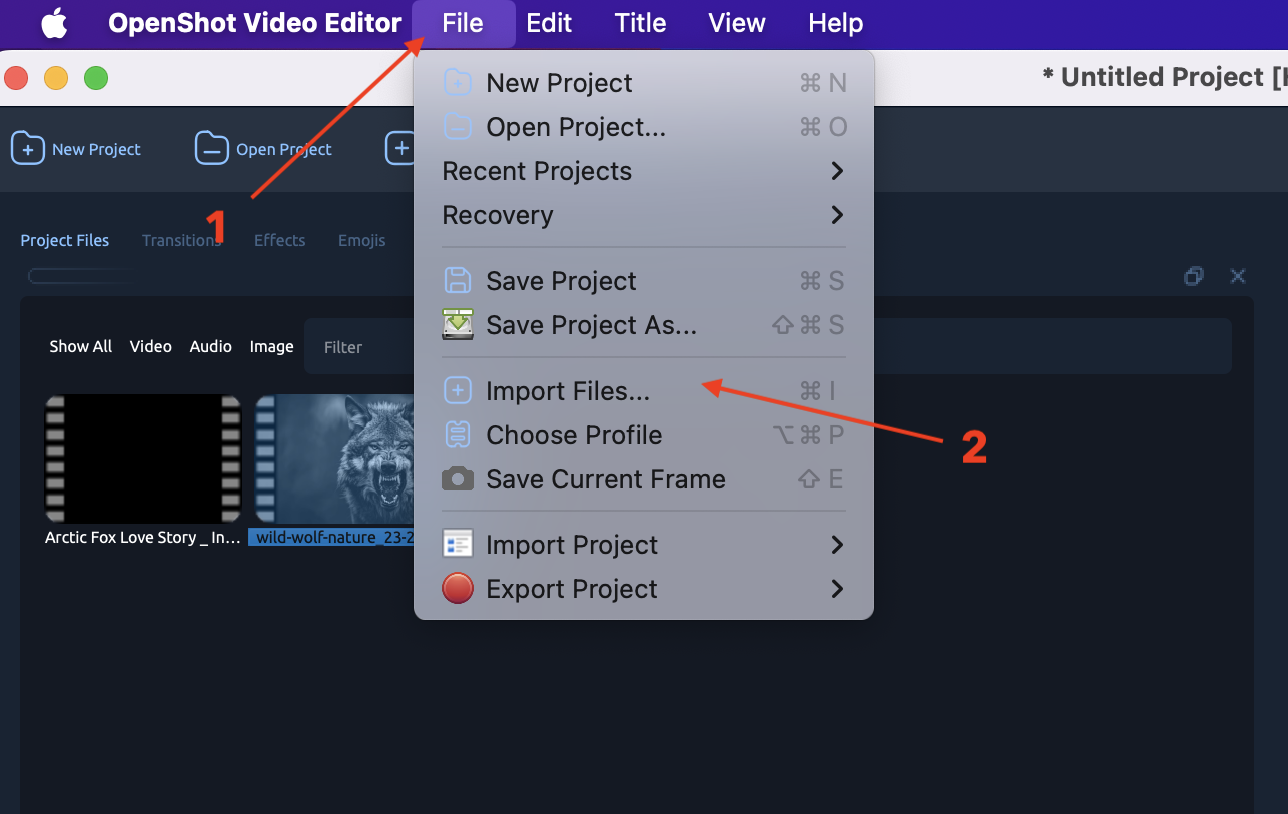Image resolution: width=1288 pixels, height=814 pixels.
Task: Choose New Project from the File menu
Action: (x=644, y=82)
